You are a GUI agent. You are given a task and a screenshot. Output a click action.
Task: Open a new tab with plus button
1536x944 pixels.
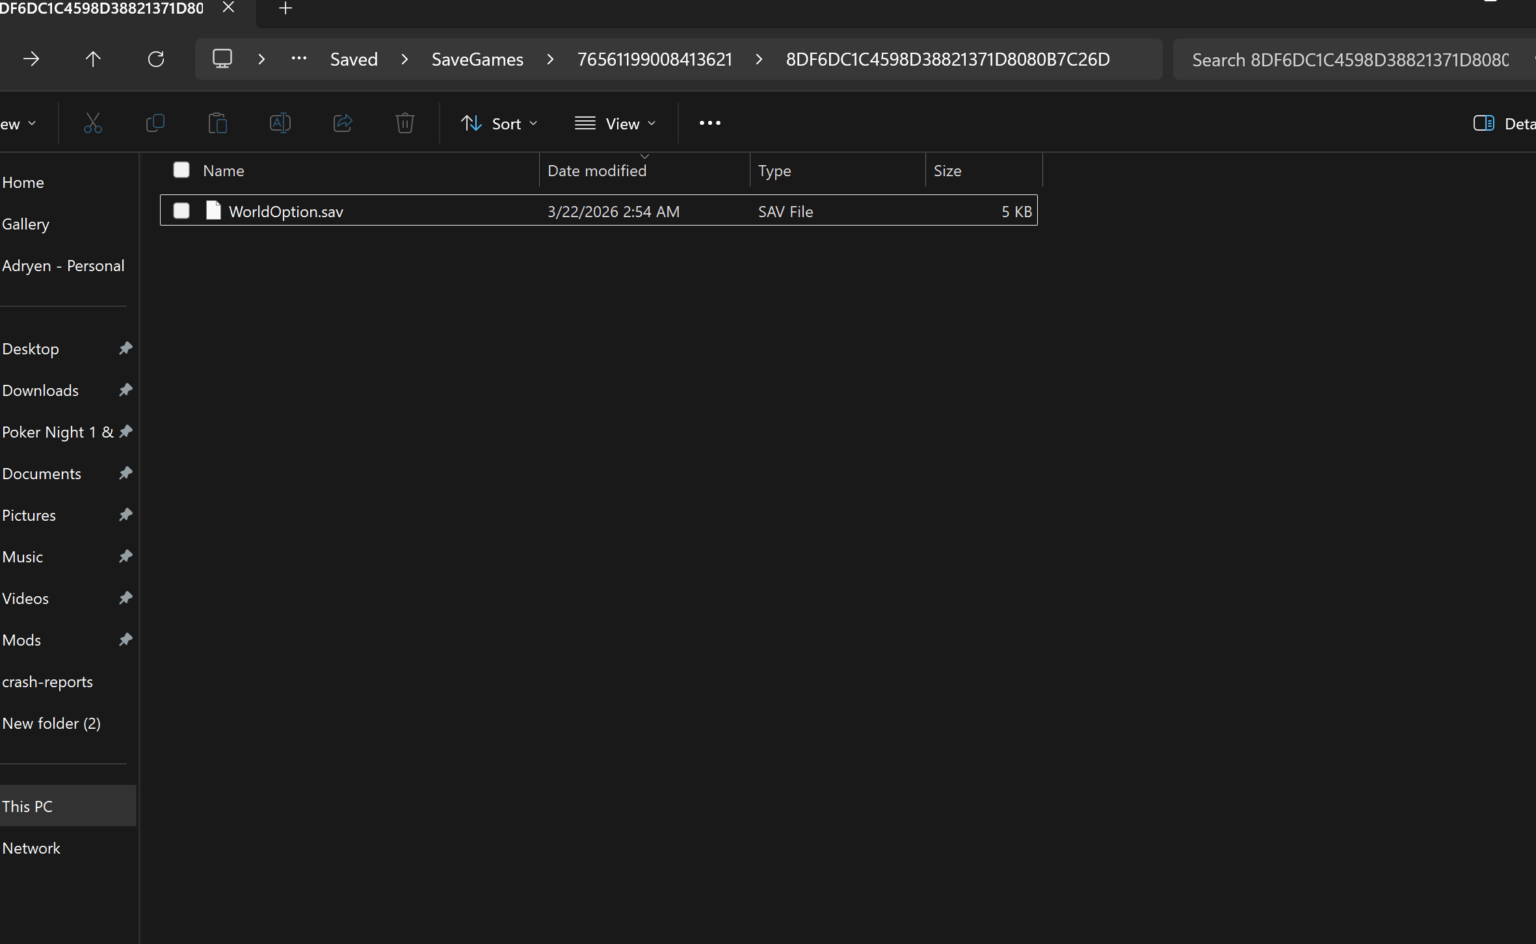[x=285, y=9]
